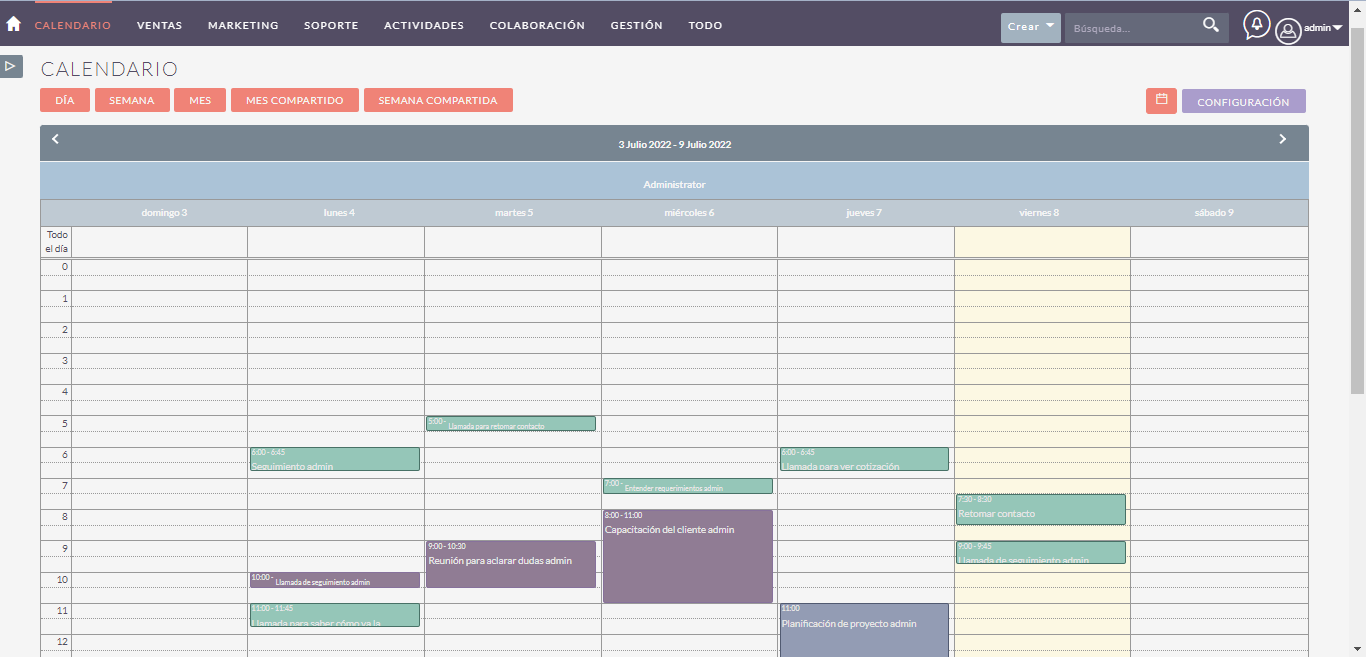Open the notifications bell icon

click(x=1256, y=25)
